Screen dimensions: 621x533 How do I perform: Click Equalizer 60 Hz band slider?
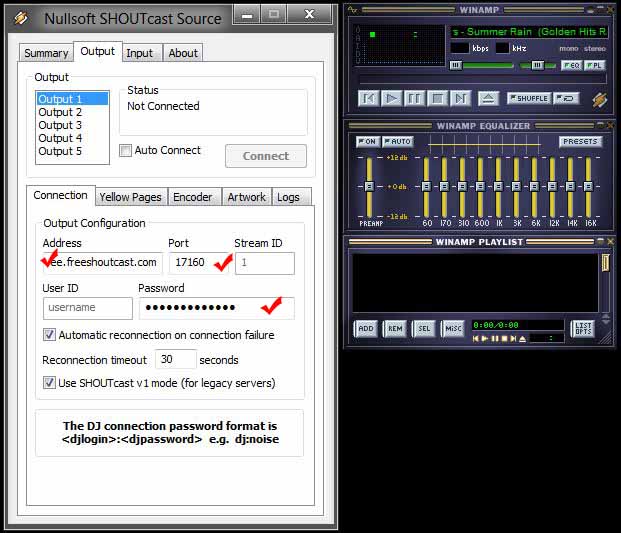(x=427, y=187)
